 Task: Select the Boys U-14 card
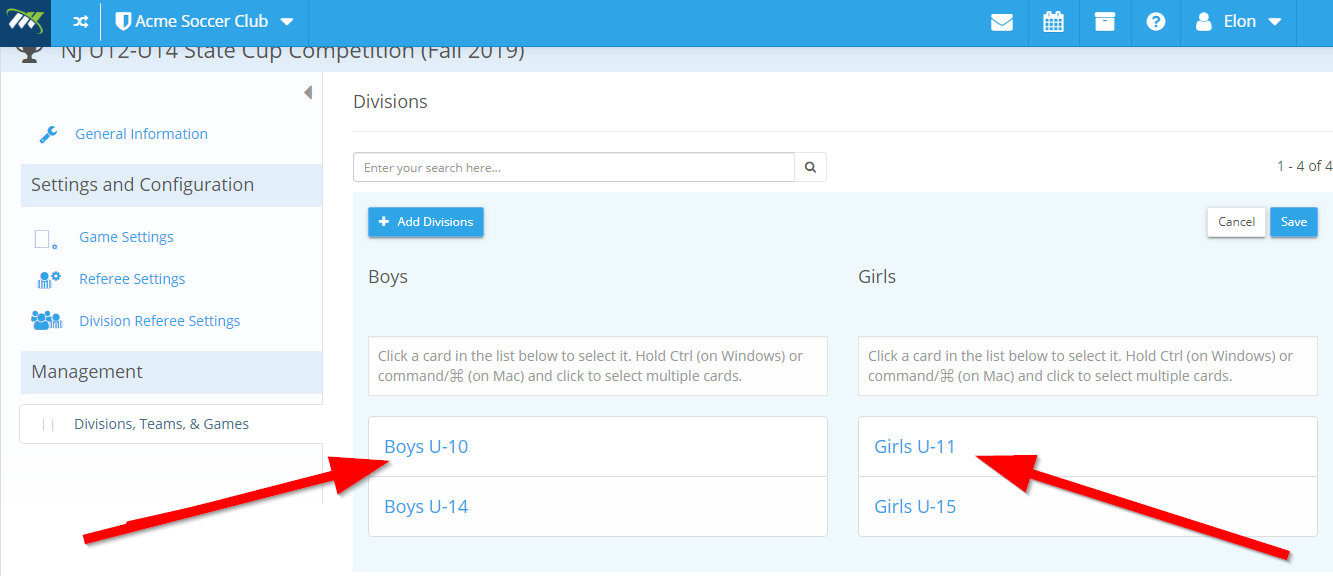click(x=598, y=507)
